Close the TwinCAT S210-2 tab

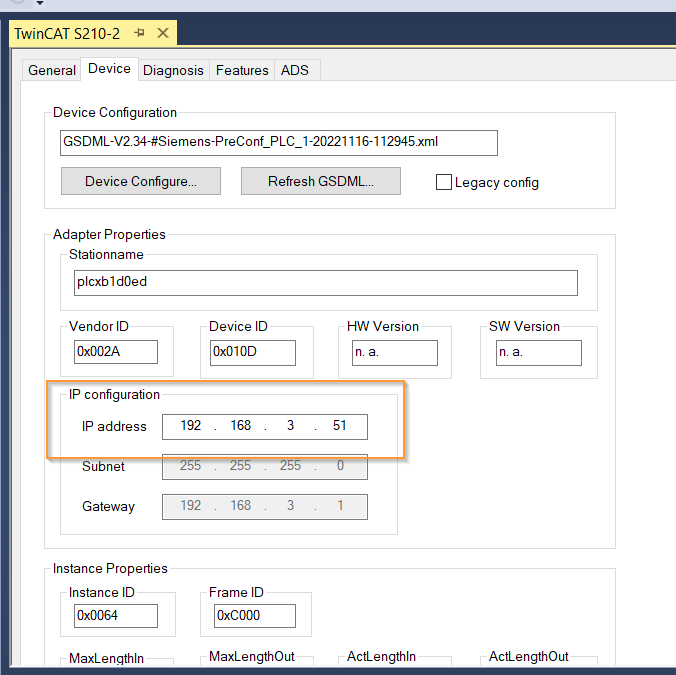(x=163, y=33)
